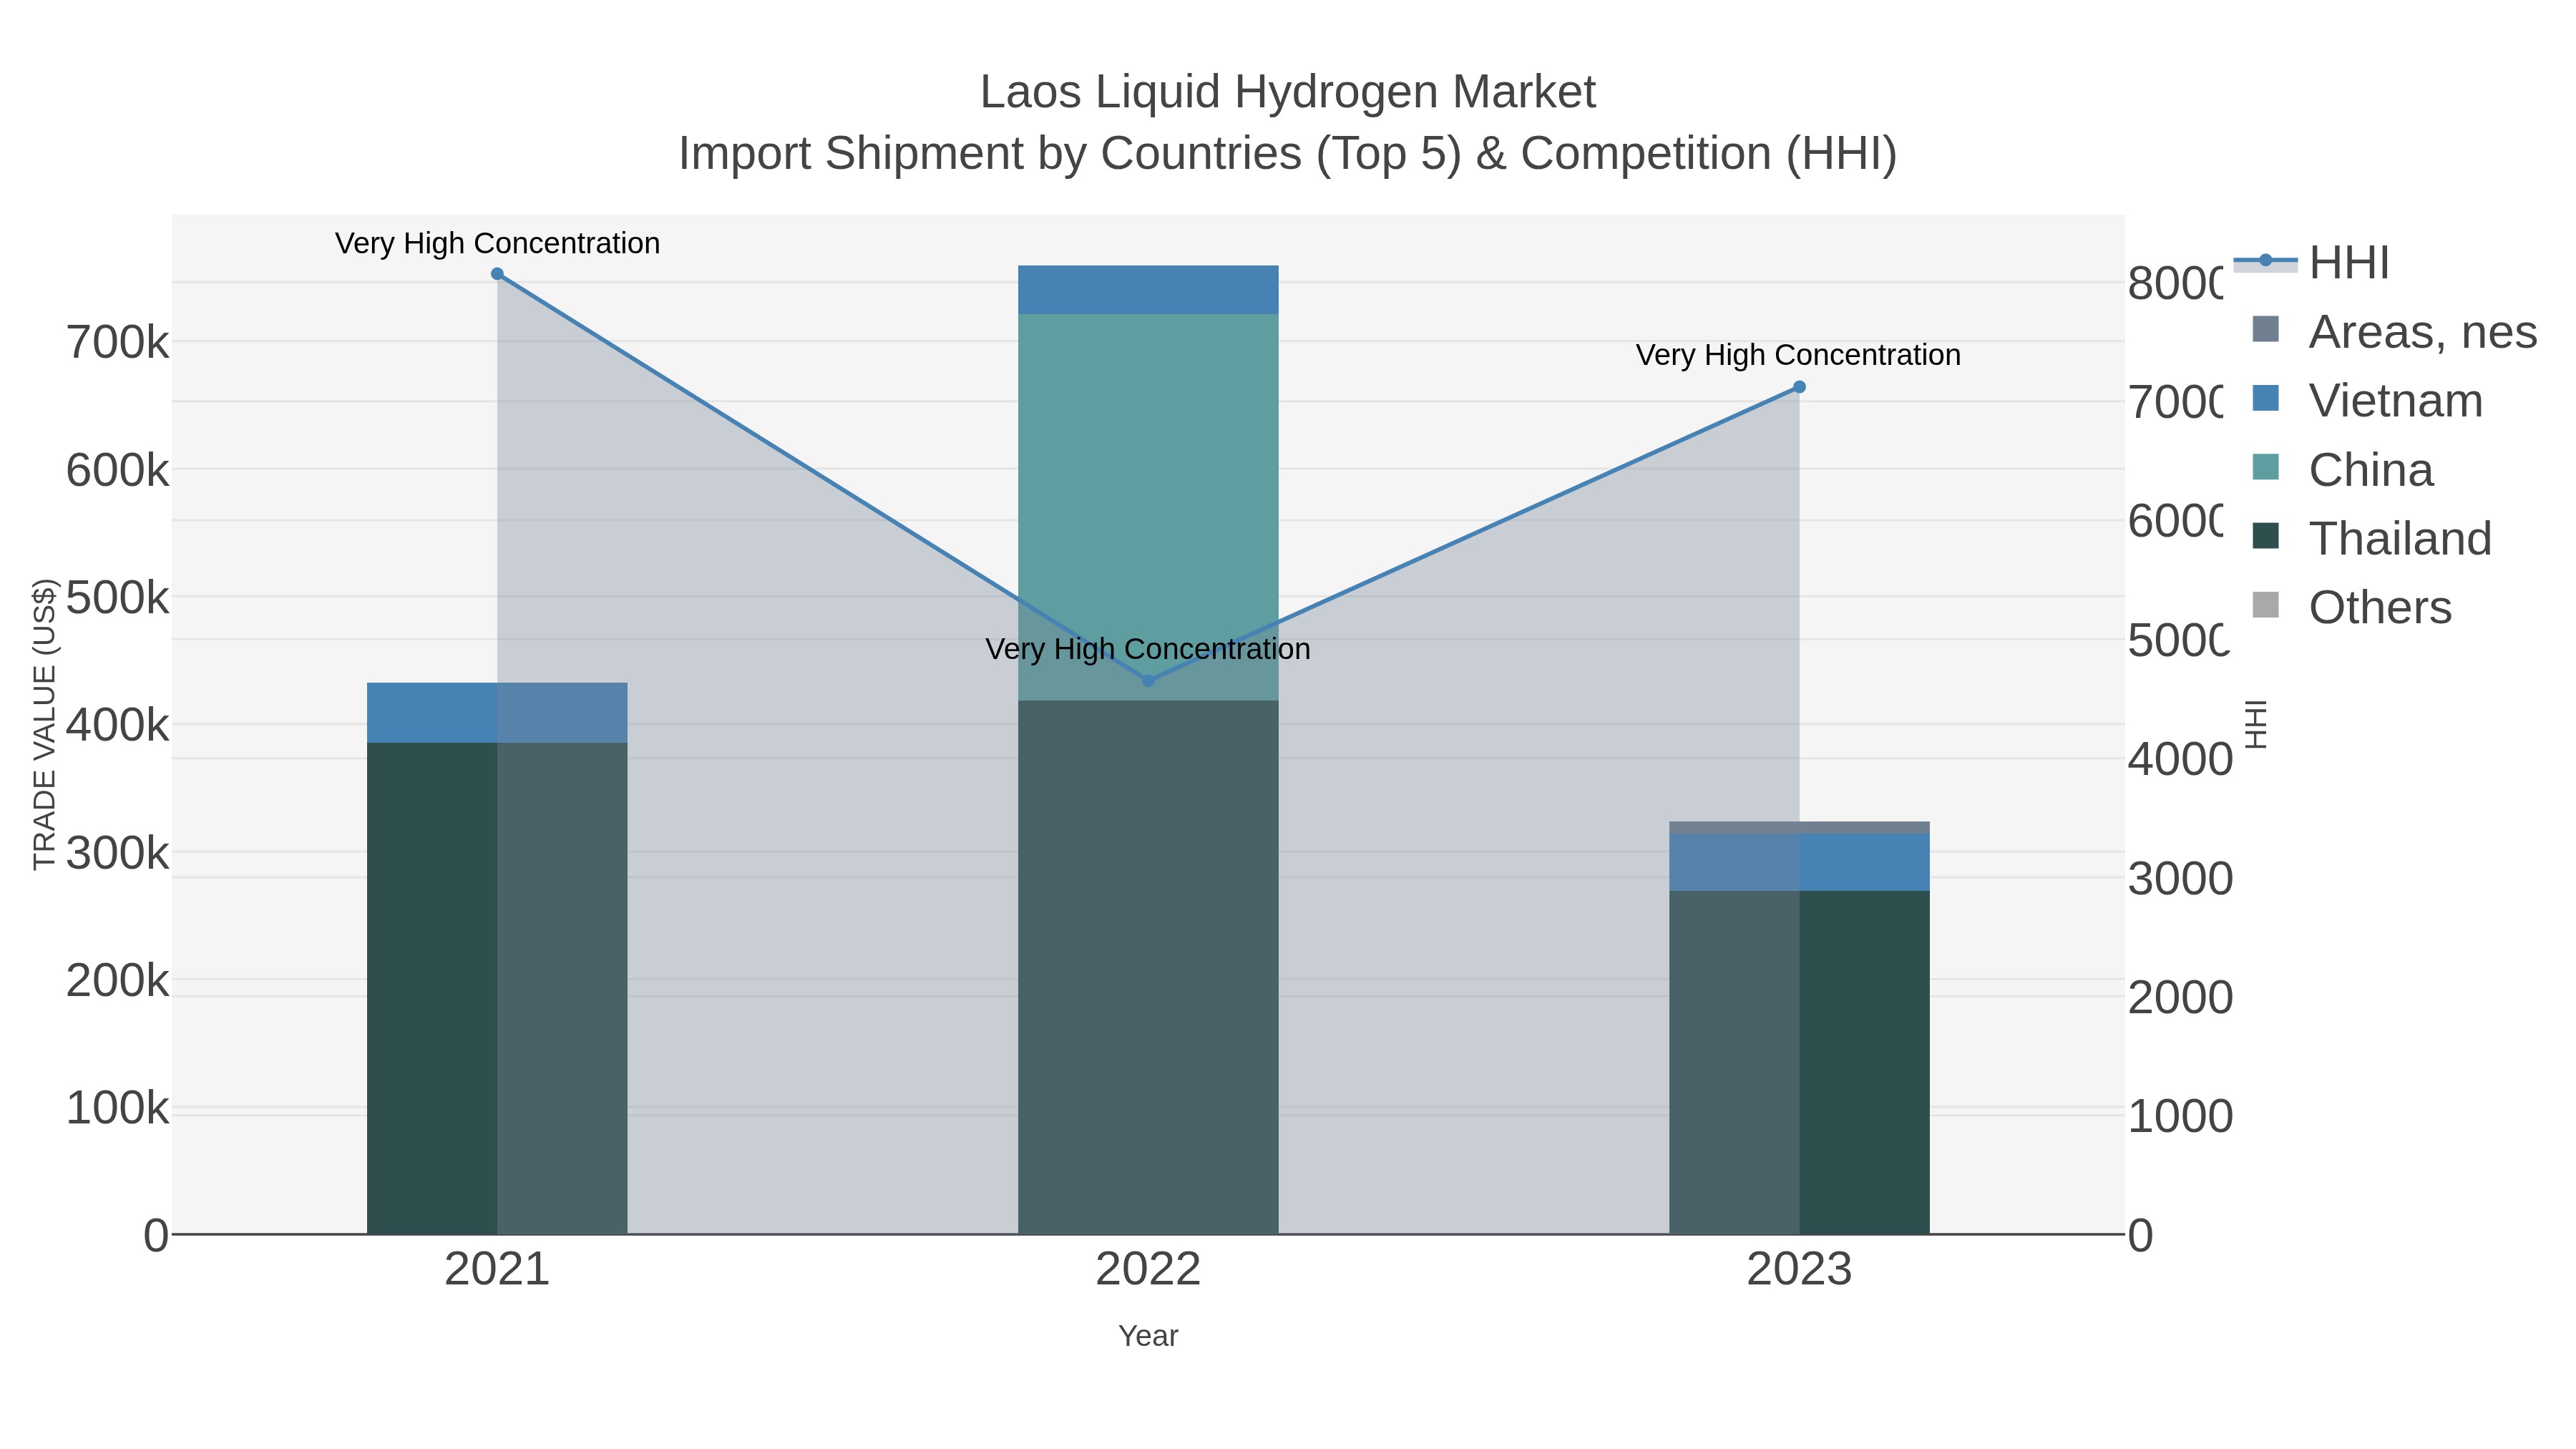2576x1449 pixels.
Task: Click the 2023 Areas, nes top bar segment
Action: coord(1799,828)
